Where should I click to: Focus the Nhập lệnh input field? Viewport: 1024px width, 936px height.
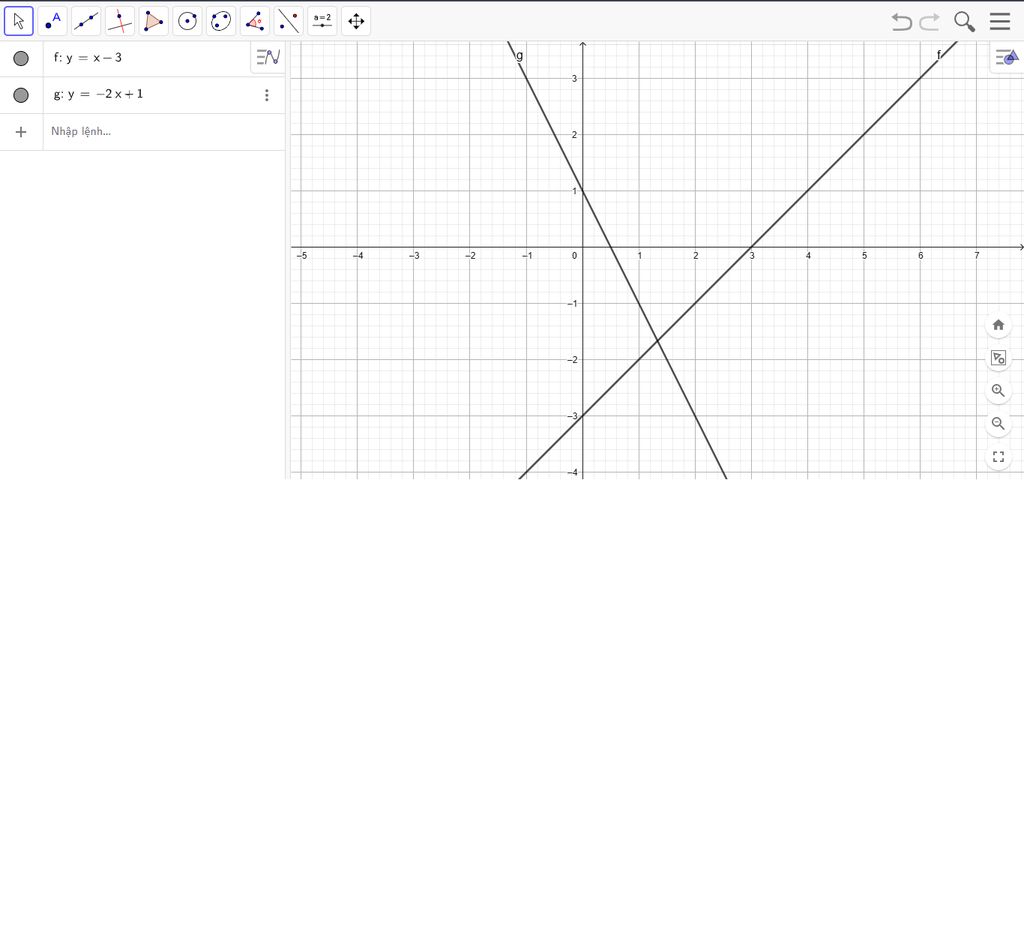pyautogui.click(x=163, y=132)
